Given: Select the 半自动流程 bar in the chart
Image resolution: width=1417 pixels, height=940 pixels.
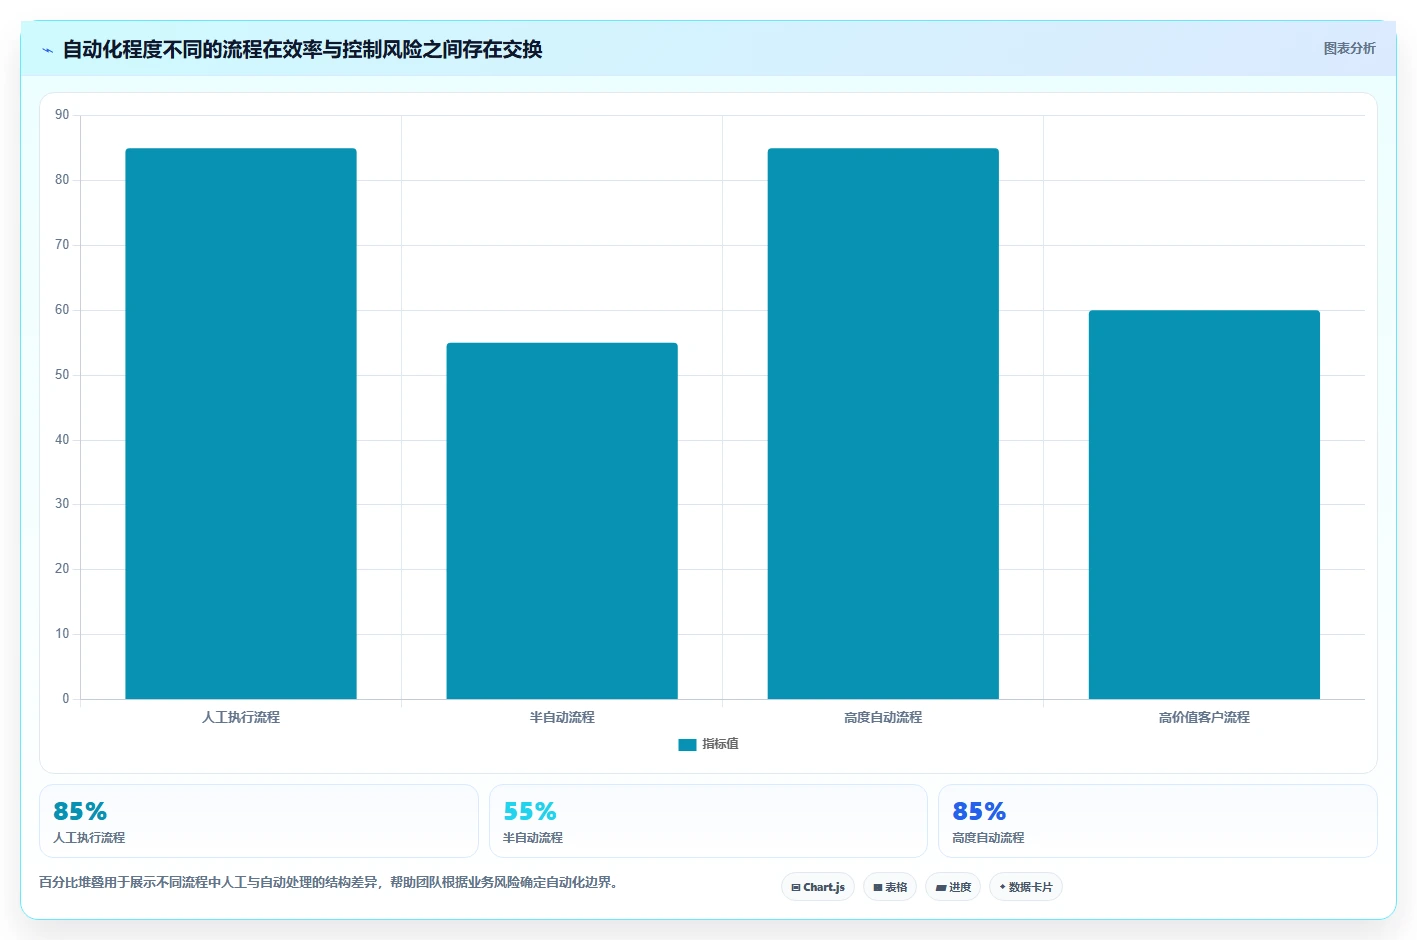Looking at the screenshot, I should (x=562, y=521).
